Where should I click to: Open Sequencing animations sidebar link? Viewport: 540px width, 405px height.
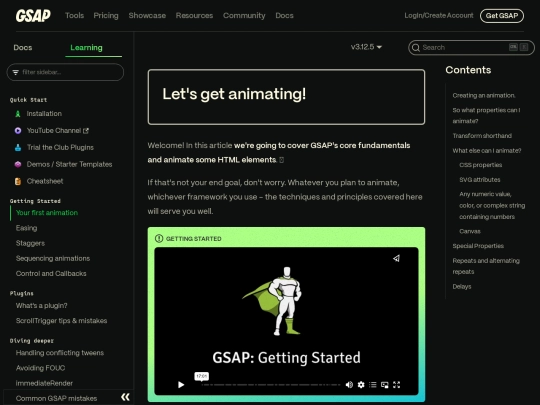(x=53, y=258)
